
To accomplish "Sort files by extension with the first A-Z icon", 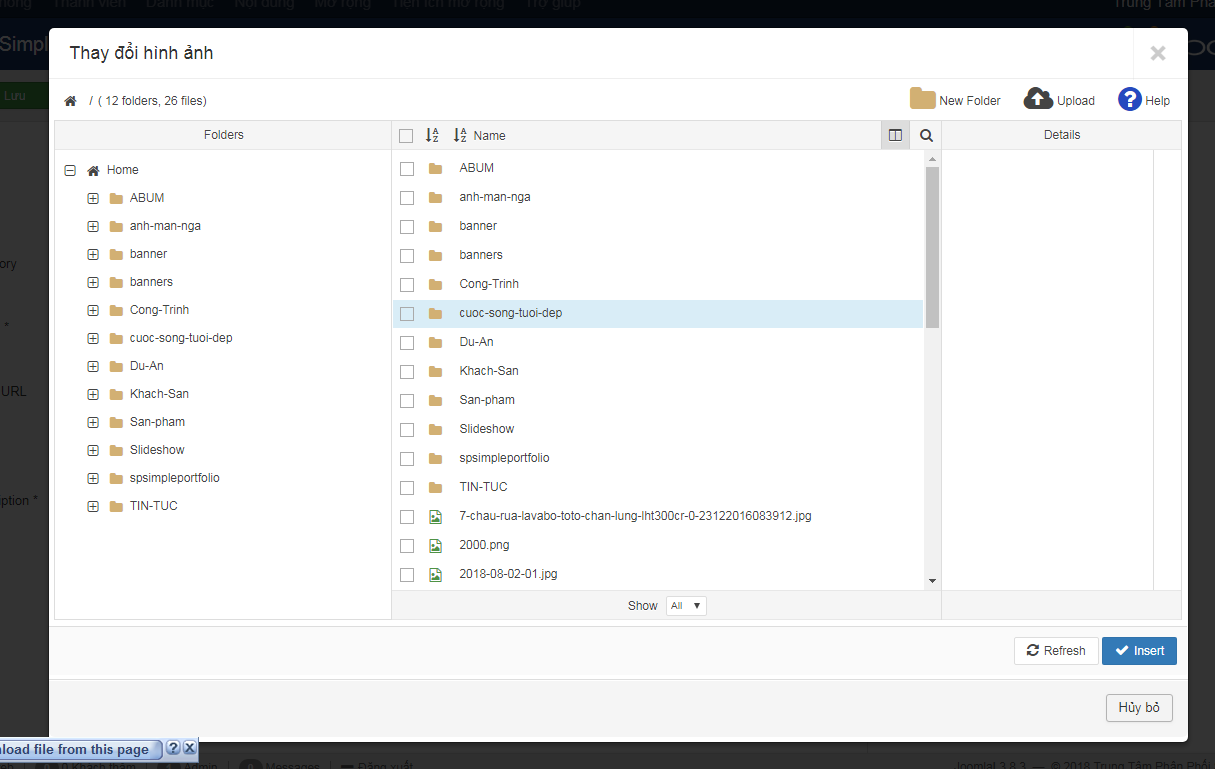I will pos(432,135).
